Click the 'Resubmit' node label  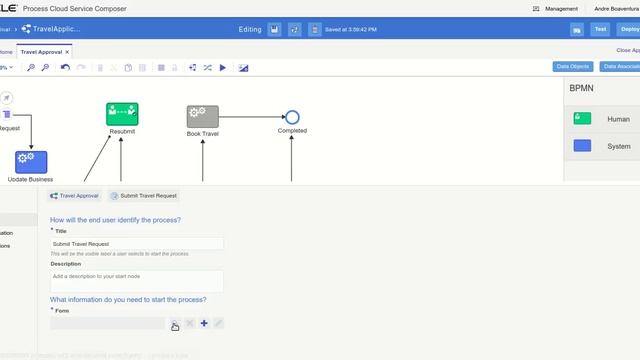(x=122, y=131)
